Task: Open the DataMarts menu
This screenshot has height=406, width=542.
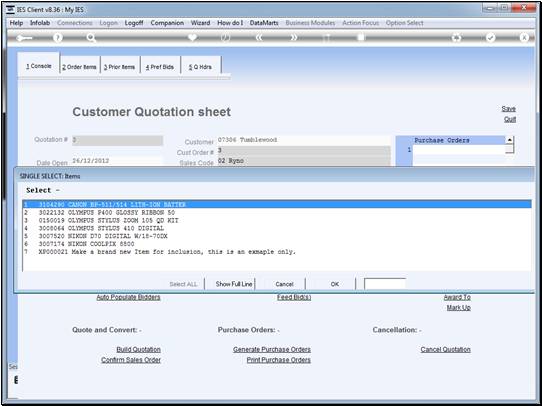Action: pos(264,23)
